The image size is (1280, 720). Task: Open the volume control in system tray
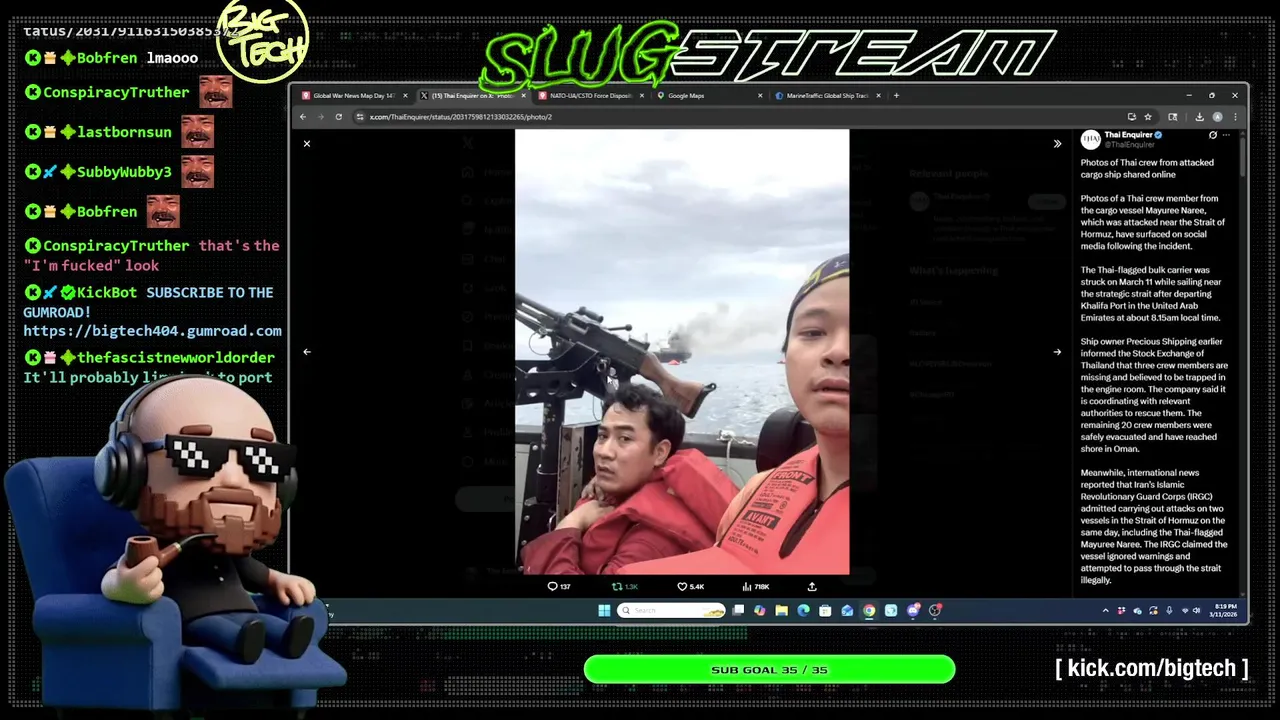coord(1196,610)
